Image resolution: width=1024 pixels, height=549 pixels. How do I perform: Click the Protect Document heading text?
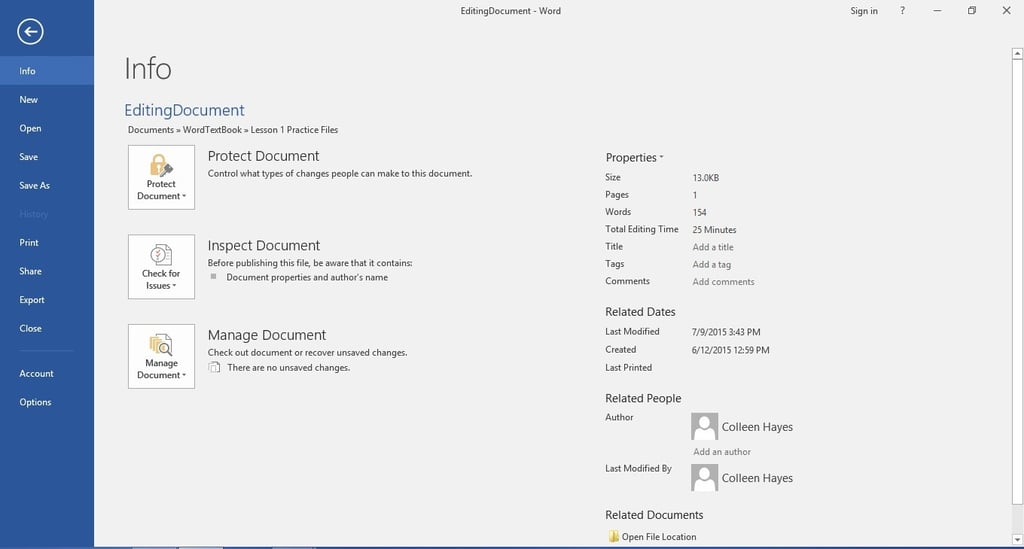pyautogui.click(x=263, y=156)
